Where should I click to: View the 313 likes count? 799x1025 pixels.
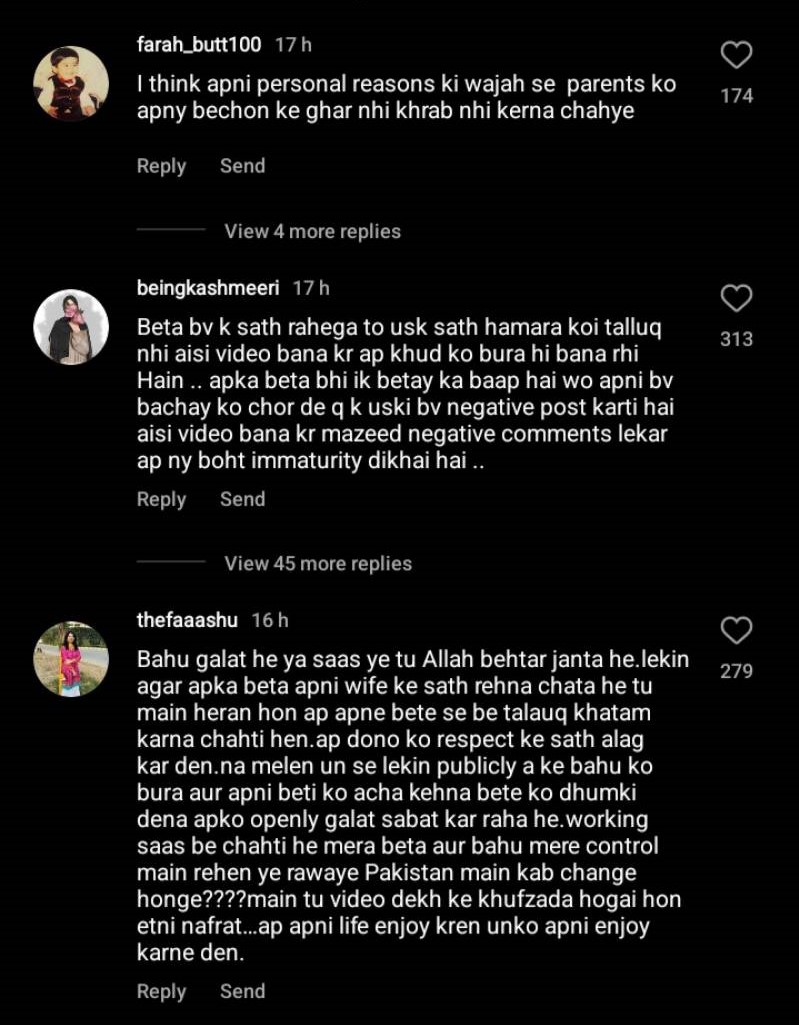coord(737,339)
